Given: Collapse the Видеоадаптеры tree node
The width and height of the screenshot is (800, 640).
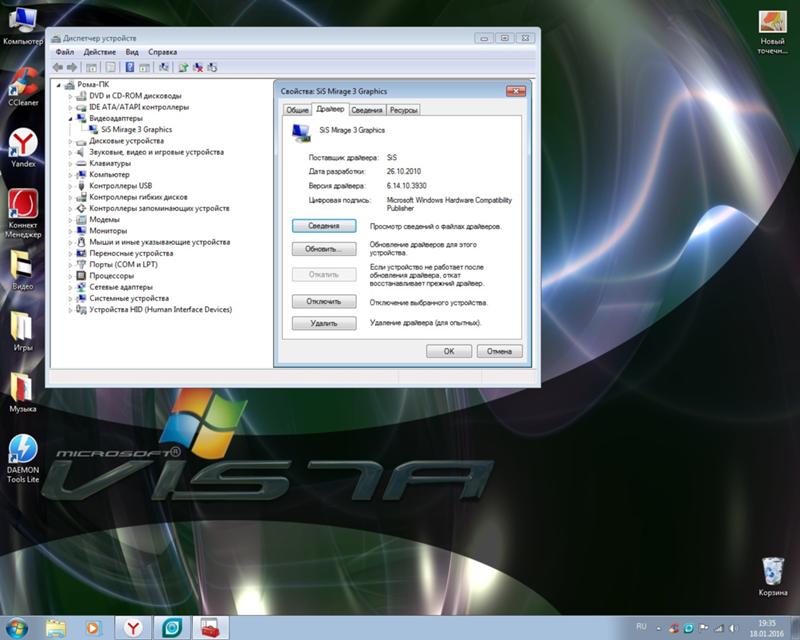Looking at the screenshot, I should click(x=71, y=118).
